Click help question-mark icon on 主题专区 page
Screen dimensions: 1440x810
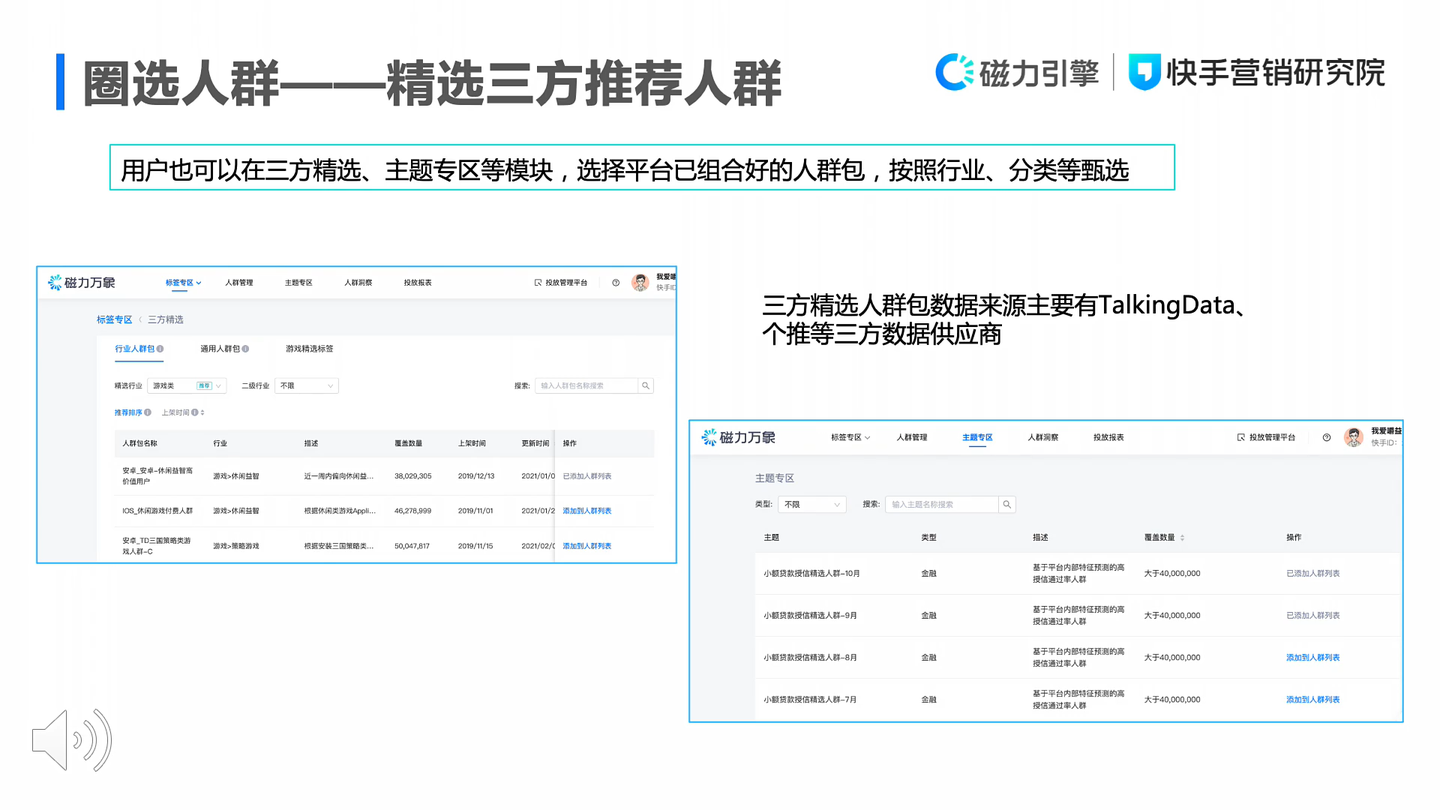click(1326, 437)
